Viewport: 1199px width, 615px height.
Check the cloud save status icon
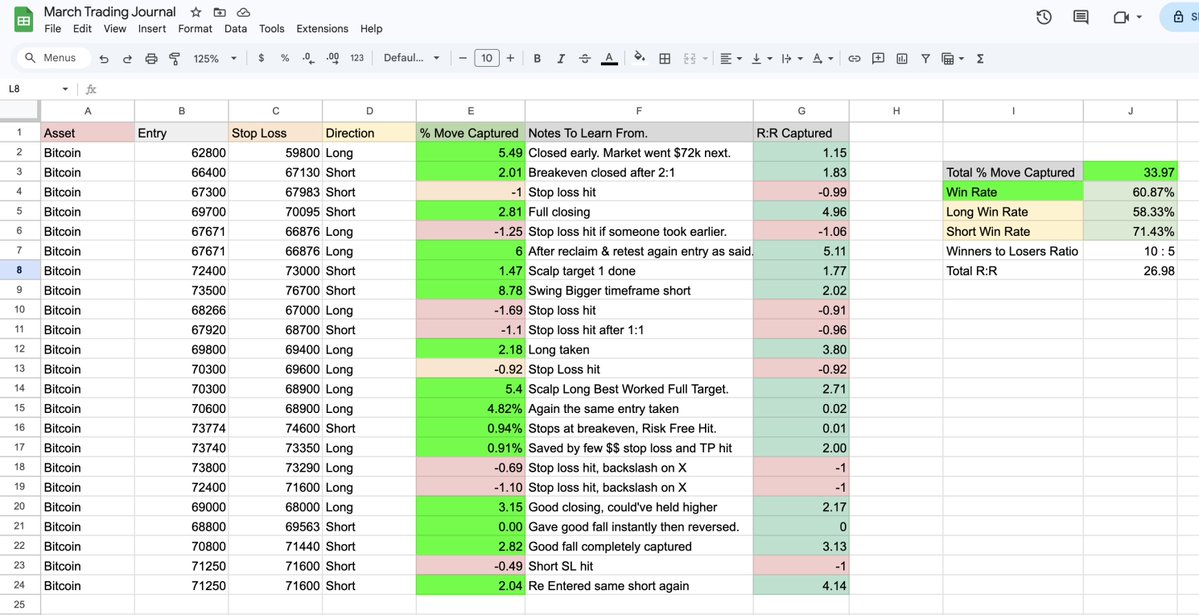243,12
